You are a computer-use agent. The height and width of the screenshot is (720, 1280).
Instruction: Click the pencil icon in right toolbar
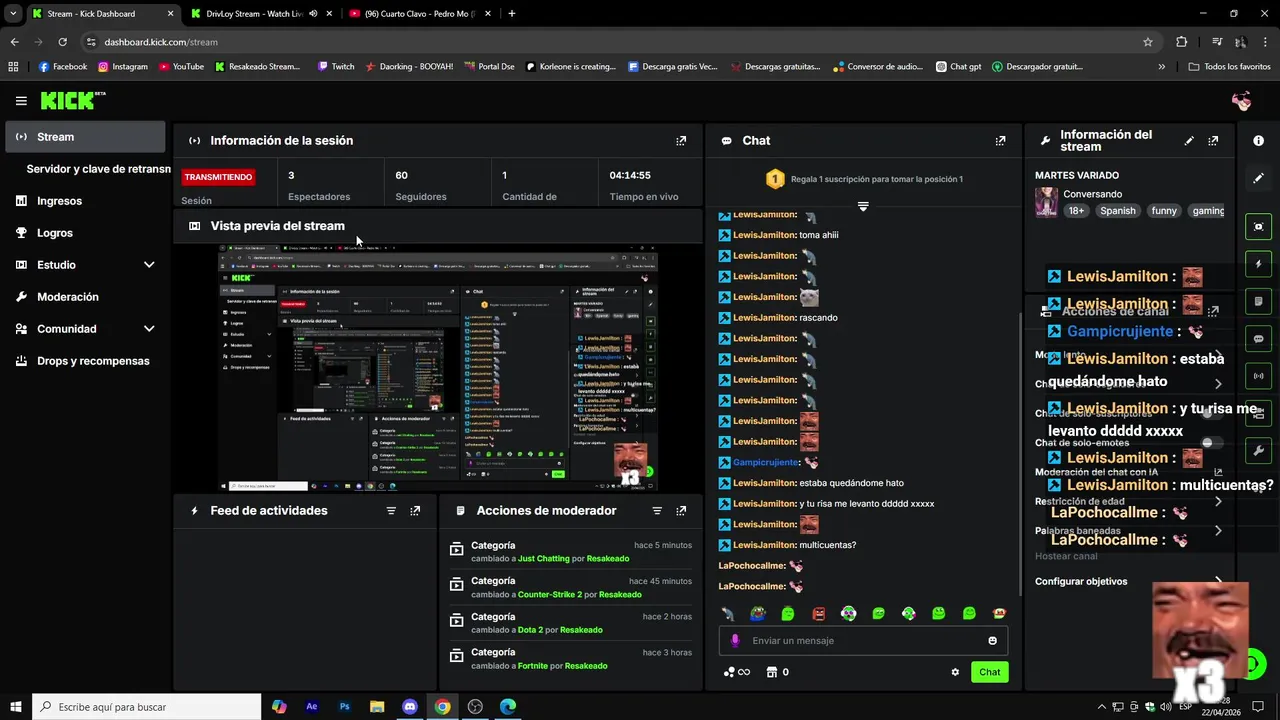click(x=1259, y=178)
